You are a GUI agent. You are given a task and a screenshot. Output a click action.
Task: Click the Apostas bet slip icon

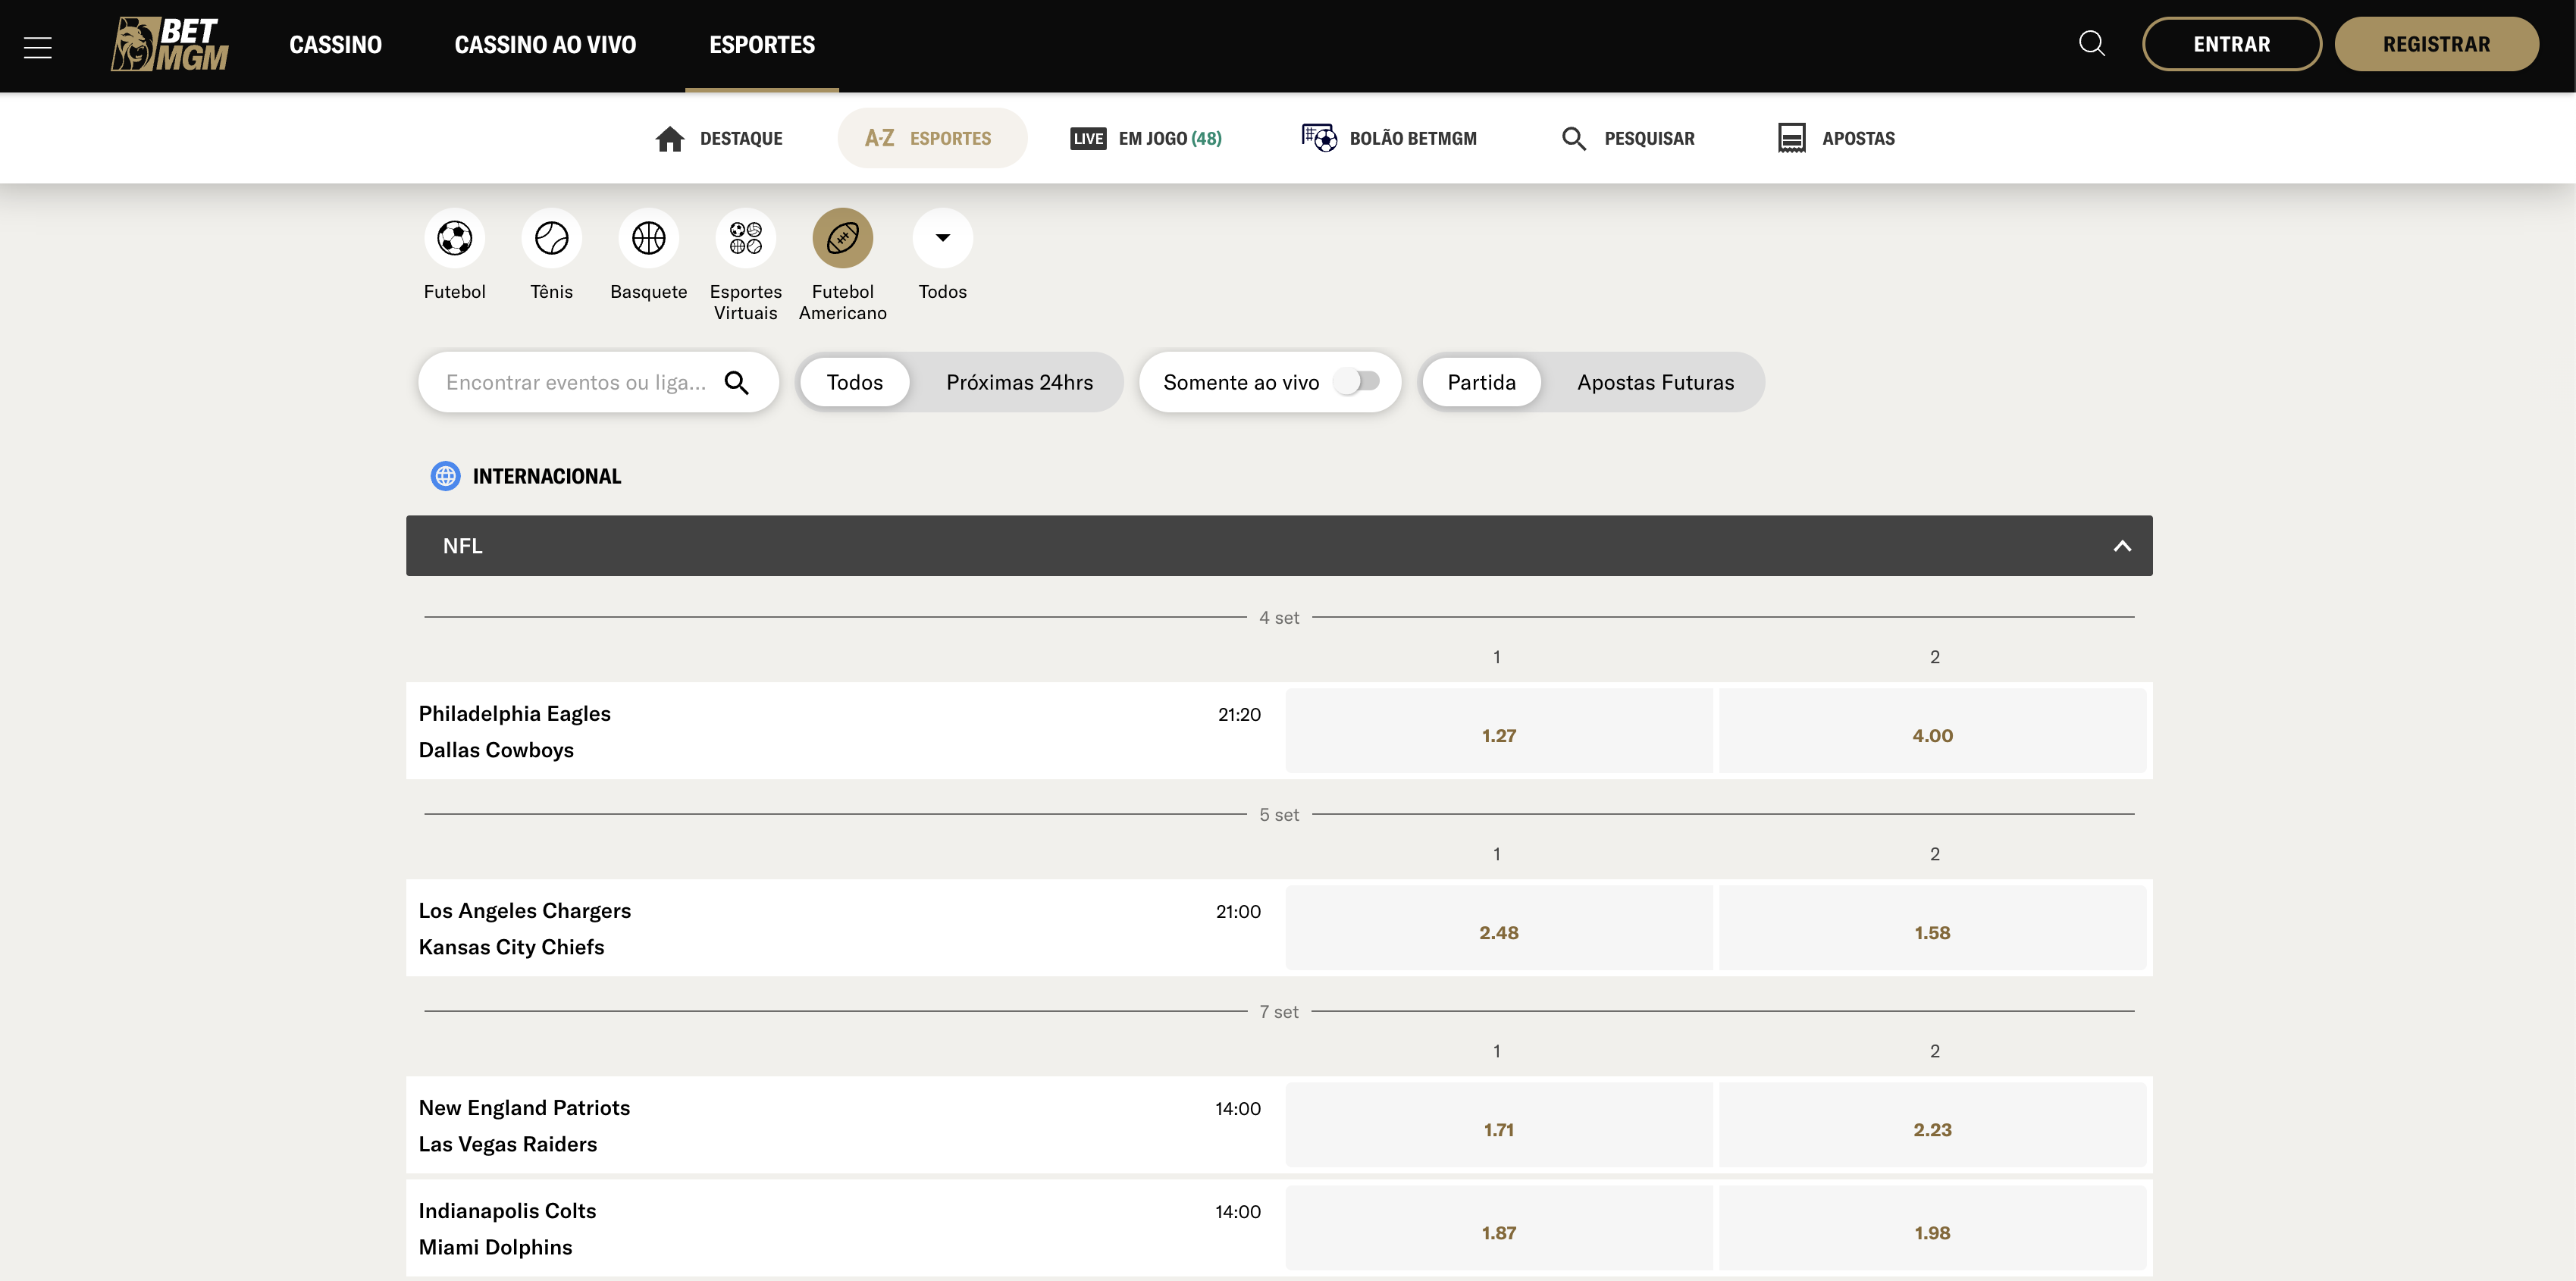coord(1792,138)
